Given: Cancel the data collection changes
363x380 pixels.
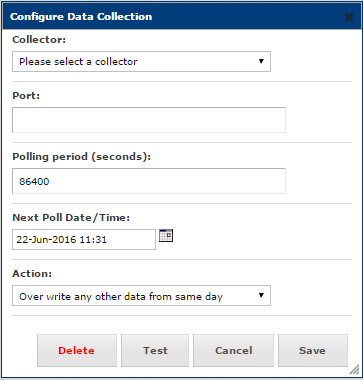Looking at the screenshot, I should tap(233, 351).
